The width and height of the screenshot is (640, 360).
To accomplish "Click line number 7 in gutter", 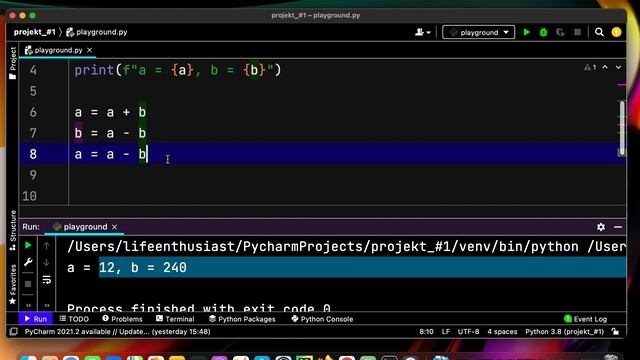I will tap(33, 133).
